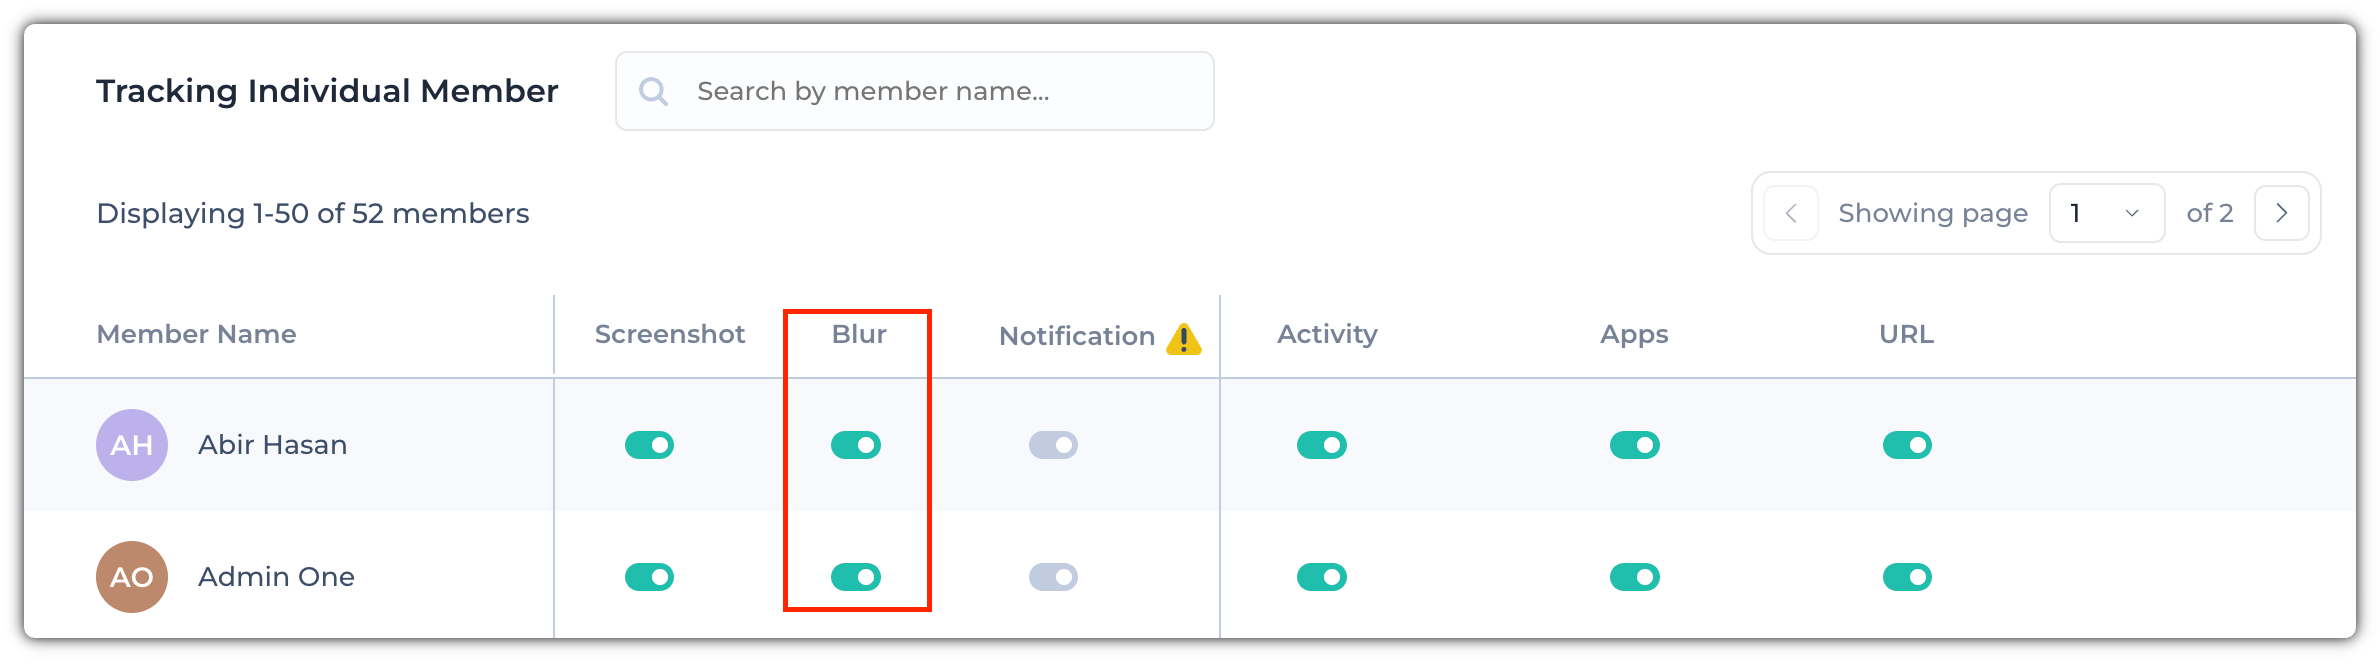Open the page number dropdown
This screenshot has height=662, width=2380.
pyautogui.click(x=2107, y=213)
